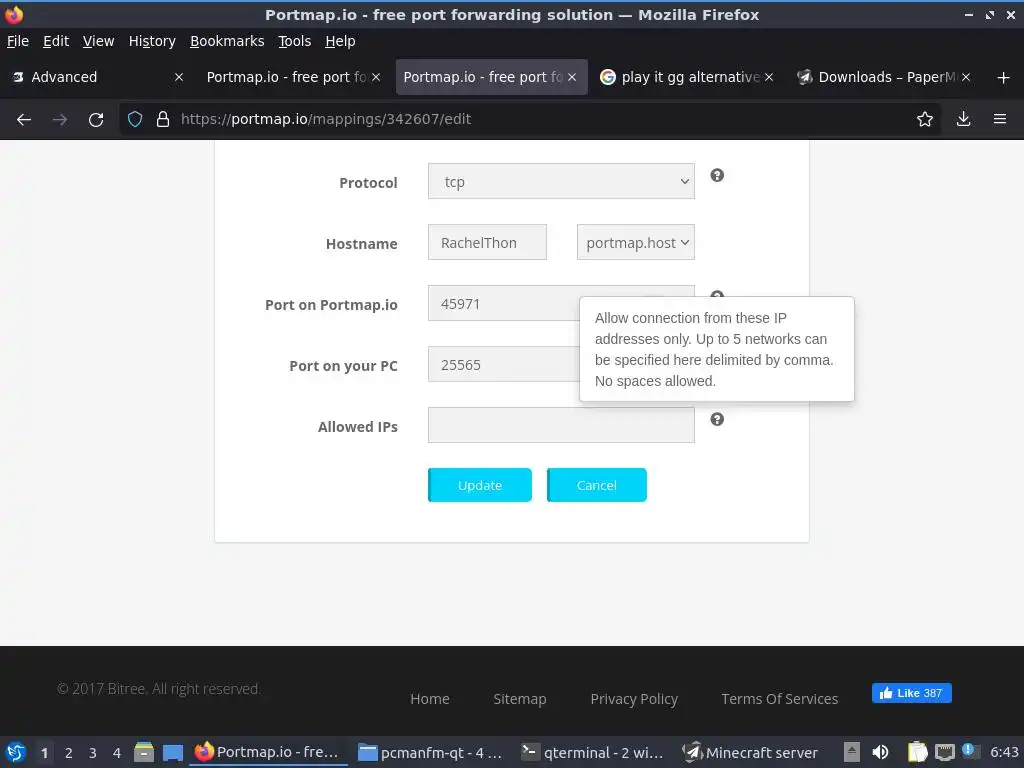Switch to the Advanced tab
This screenshot has height=768, width=1024.
coord(98,77)
